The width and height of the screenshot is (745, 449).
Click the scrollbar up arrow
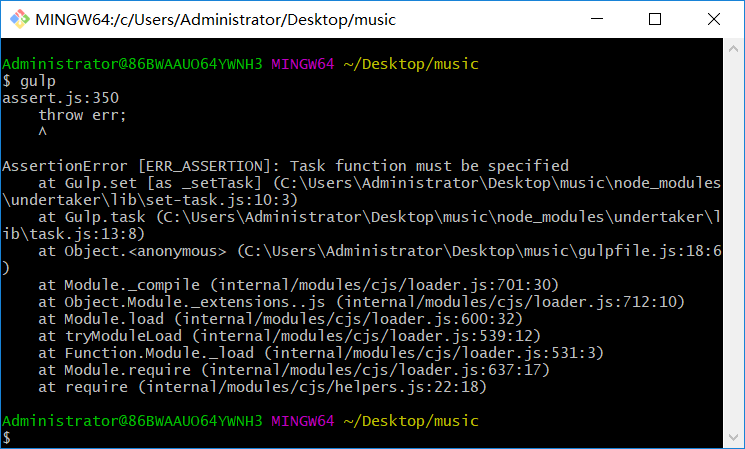[x=733, y=48]
